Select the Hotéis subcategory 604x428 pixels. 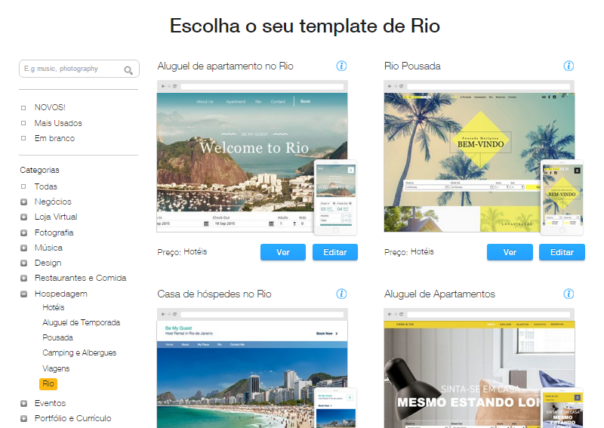click(54, 307)
